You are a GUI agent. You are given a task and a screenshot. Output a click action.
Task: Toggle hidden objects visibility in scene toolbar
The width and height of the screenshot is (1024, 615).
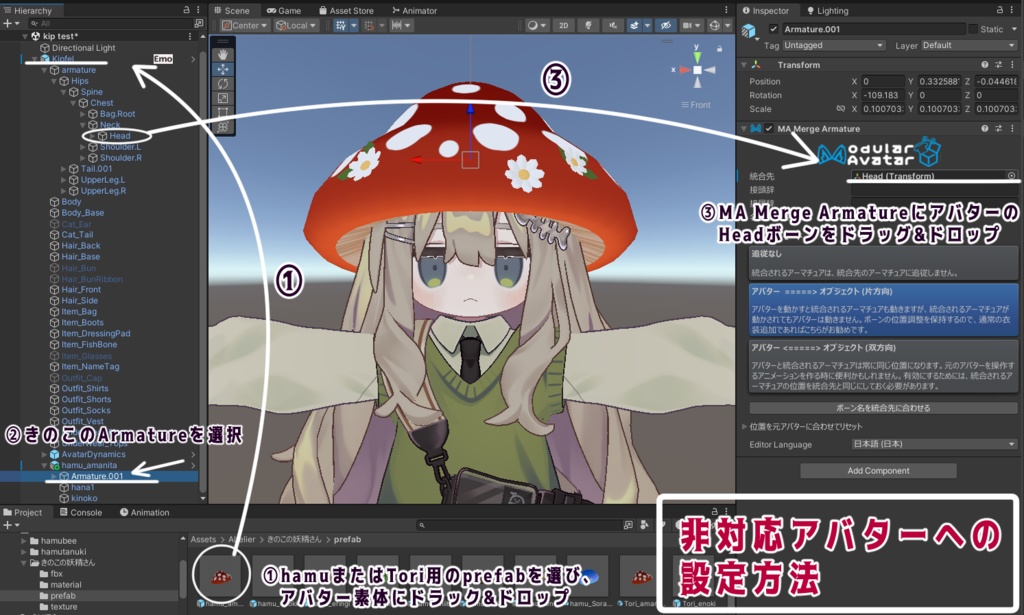[x=665, y=25]
